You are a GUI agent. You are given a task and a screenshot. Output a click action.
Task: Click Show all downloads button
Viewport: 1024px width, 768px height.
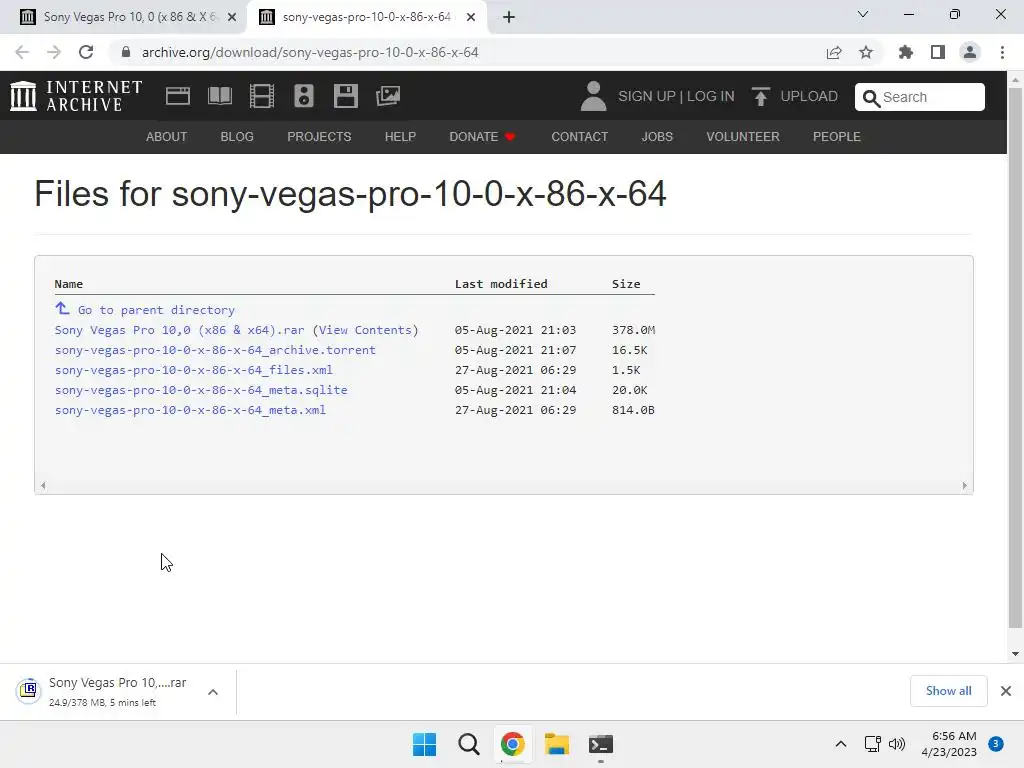tap(948, 691)
